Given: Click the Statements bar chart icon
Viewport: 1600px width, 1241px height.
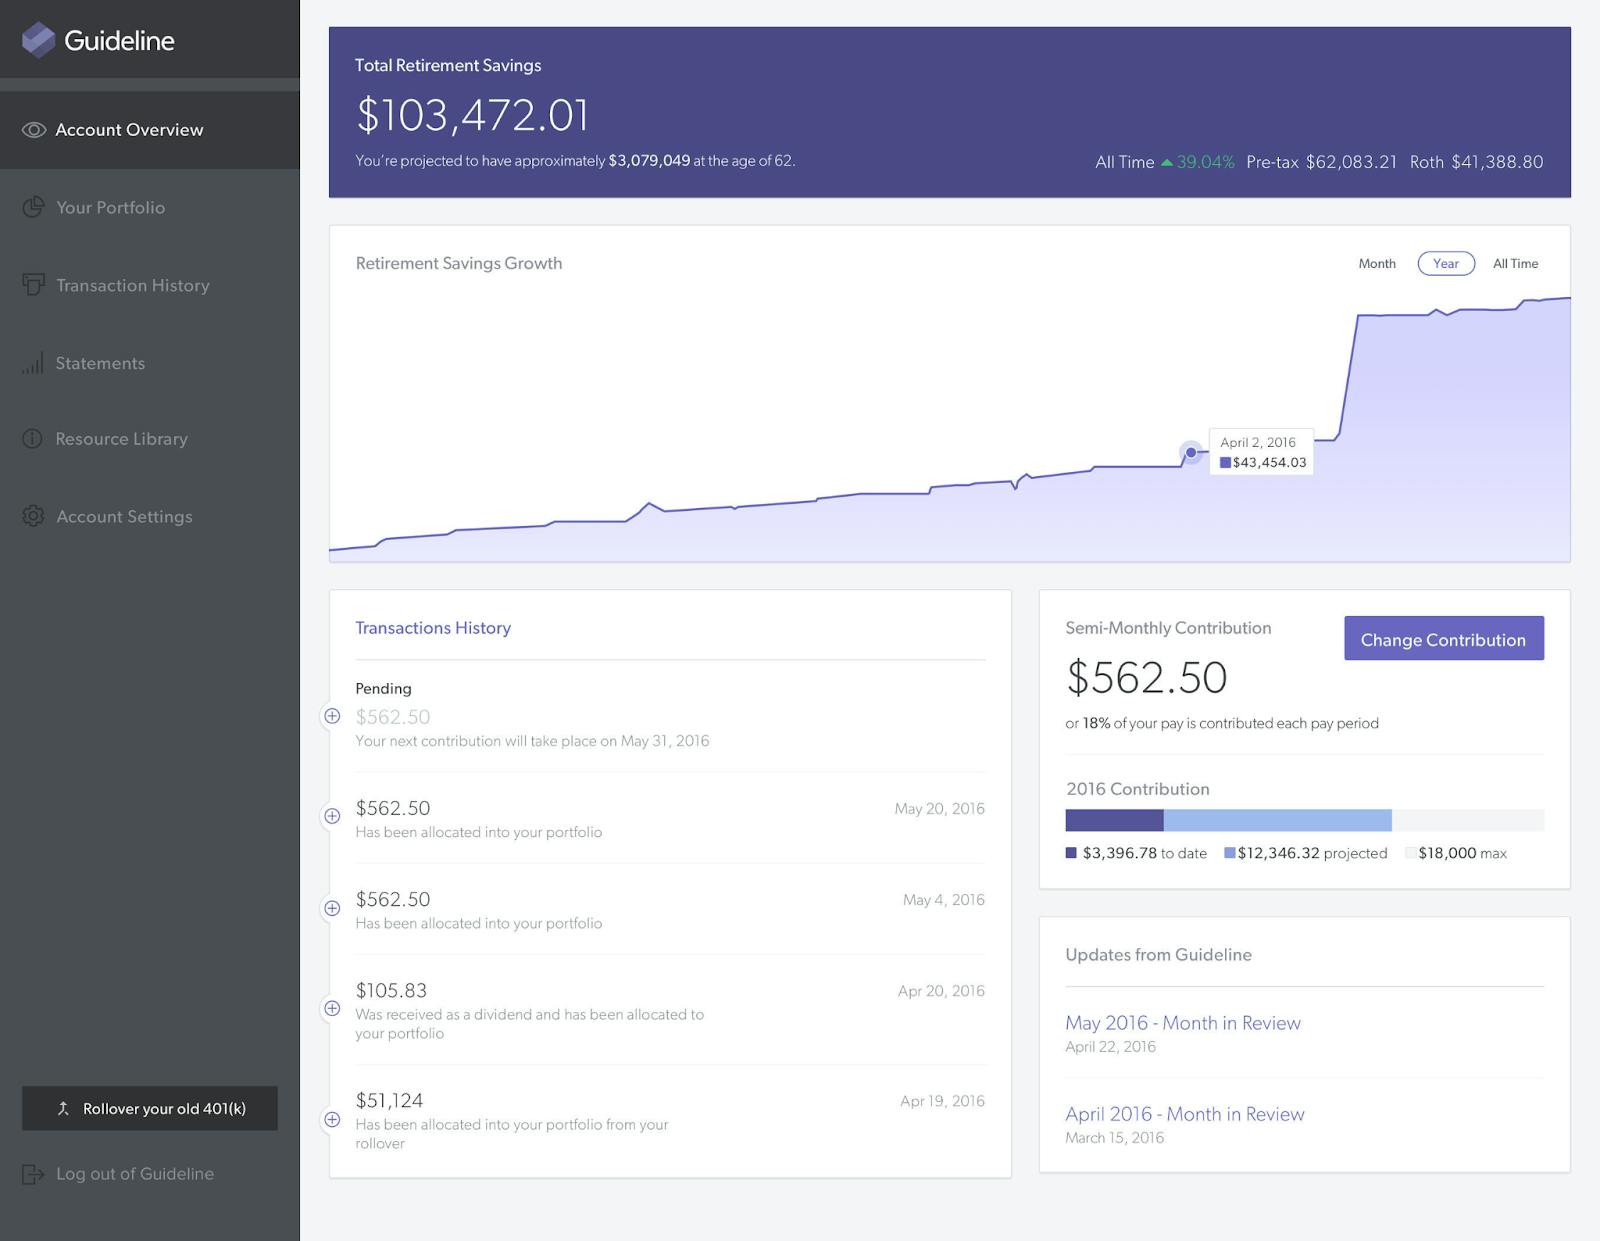Looking at the screenshot, I should [x=33, y=363].
